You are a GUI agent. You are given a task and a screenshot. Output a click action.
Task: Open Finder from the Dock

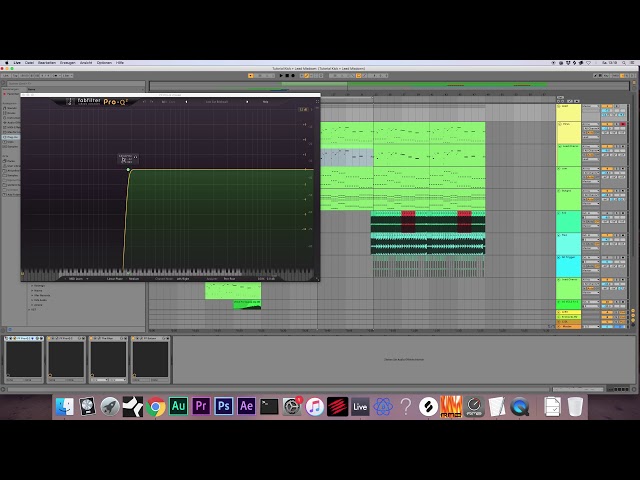click(x=64, y=407)
